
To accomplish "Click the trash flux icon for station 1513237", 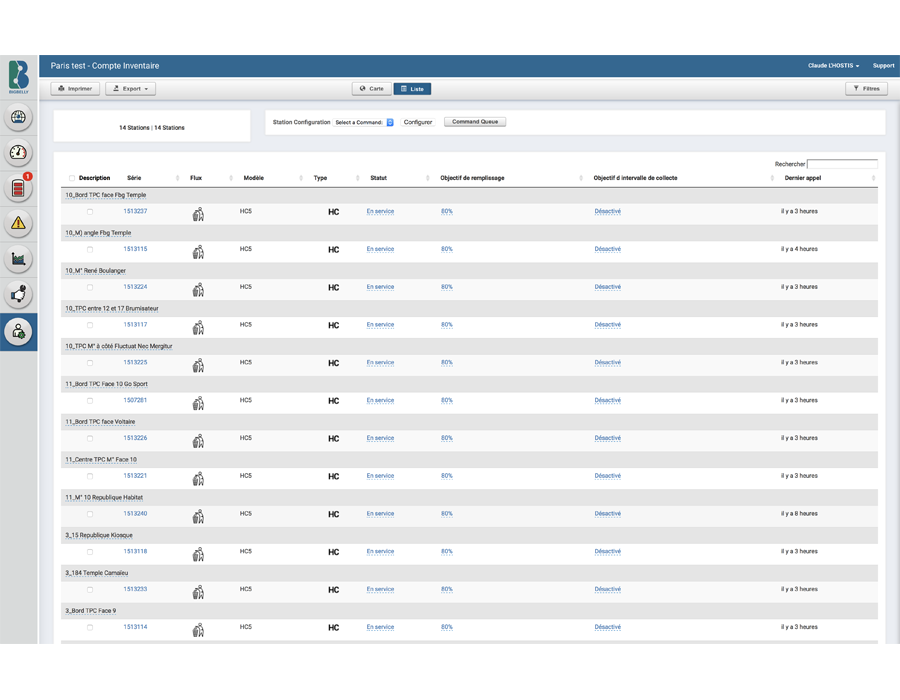I will (x=198, y=213).
